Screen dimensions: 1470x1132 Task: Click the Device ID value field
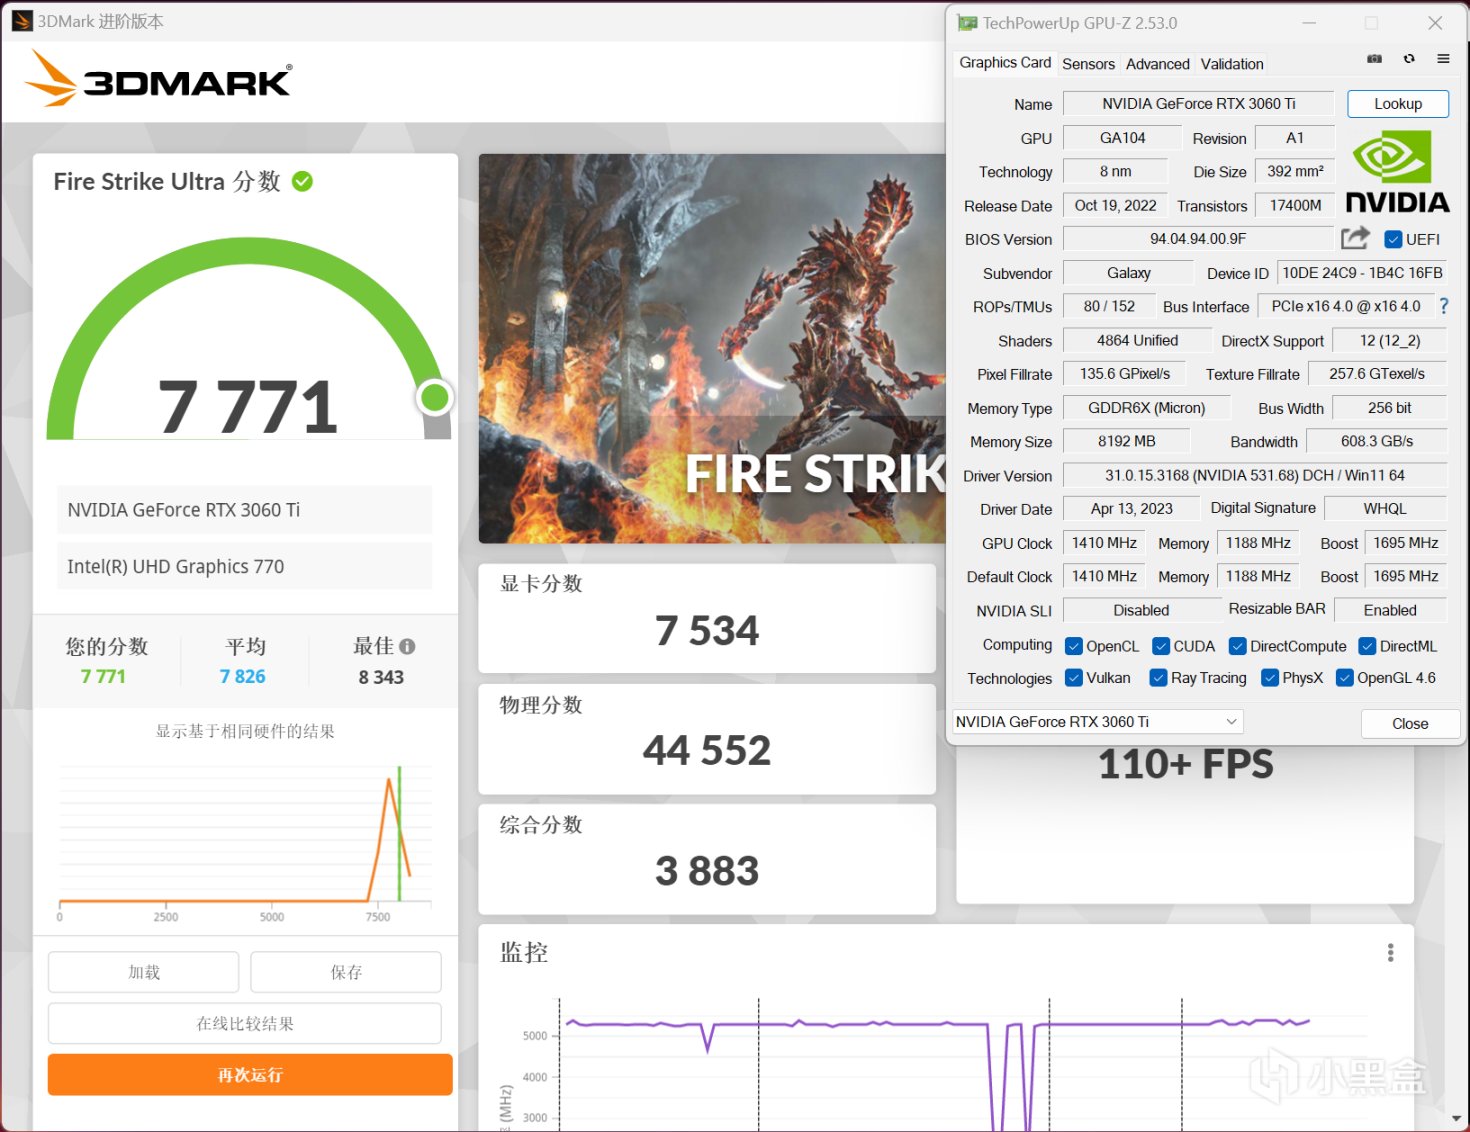point(1362,273)
